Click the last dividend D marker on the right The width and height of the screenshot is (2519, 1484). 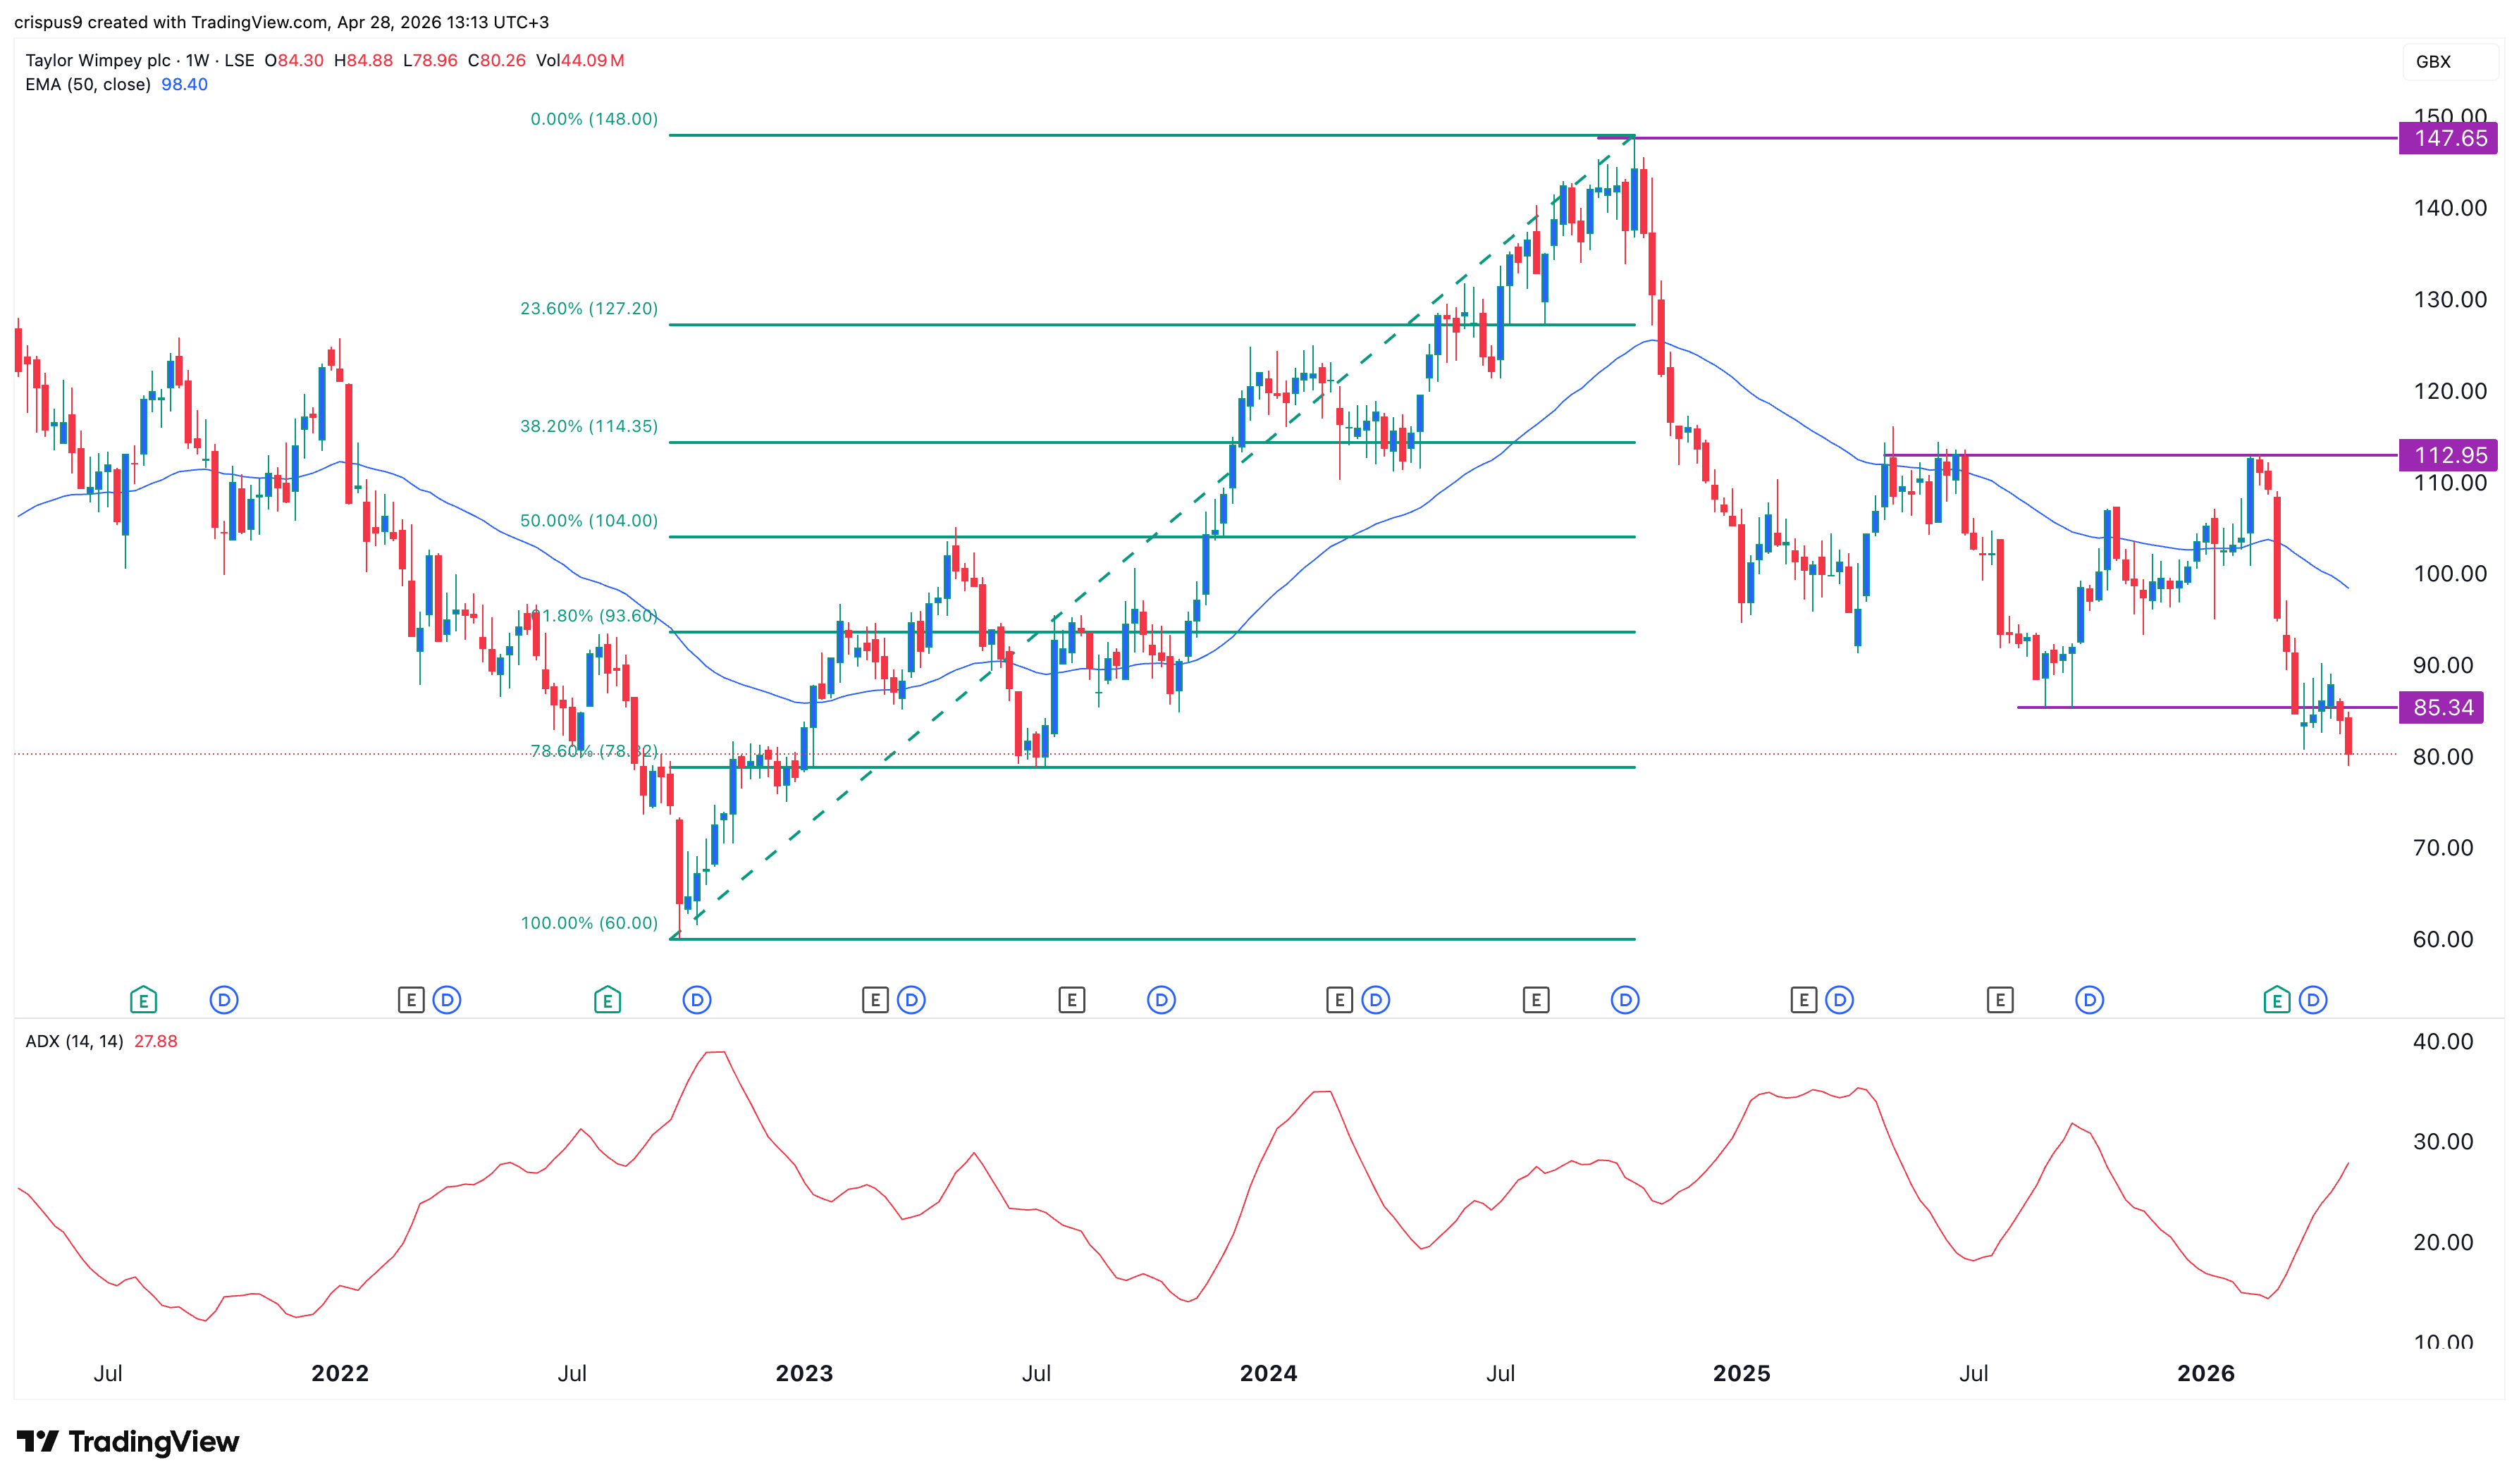tap(2312, 999)
